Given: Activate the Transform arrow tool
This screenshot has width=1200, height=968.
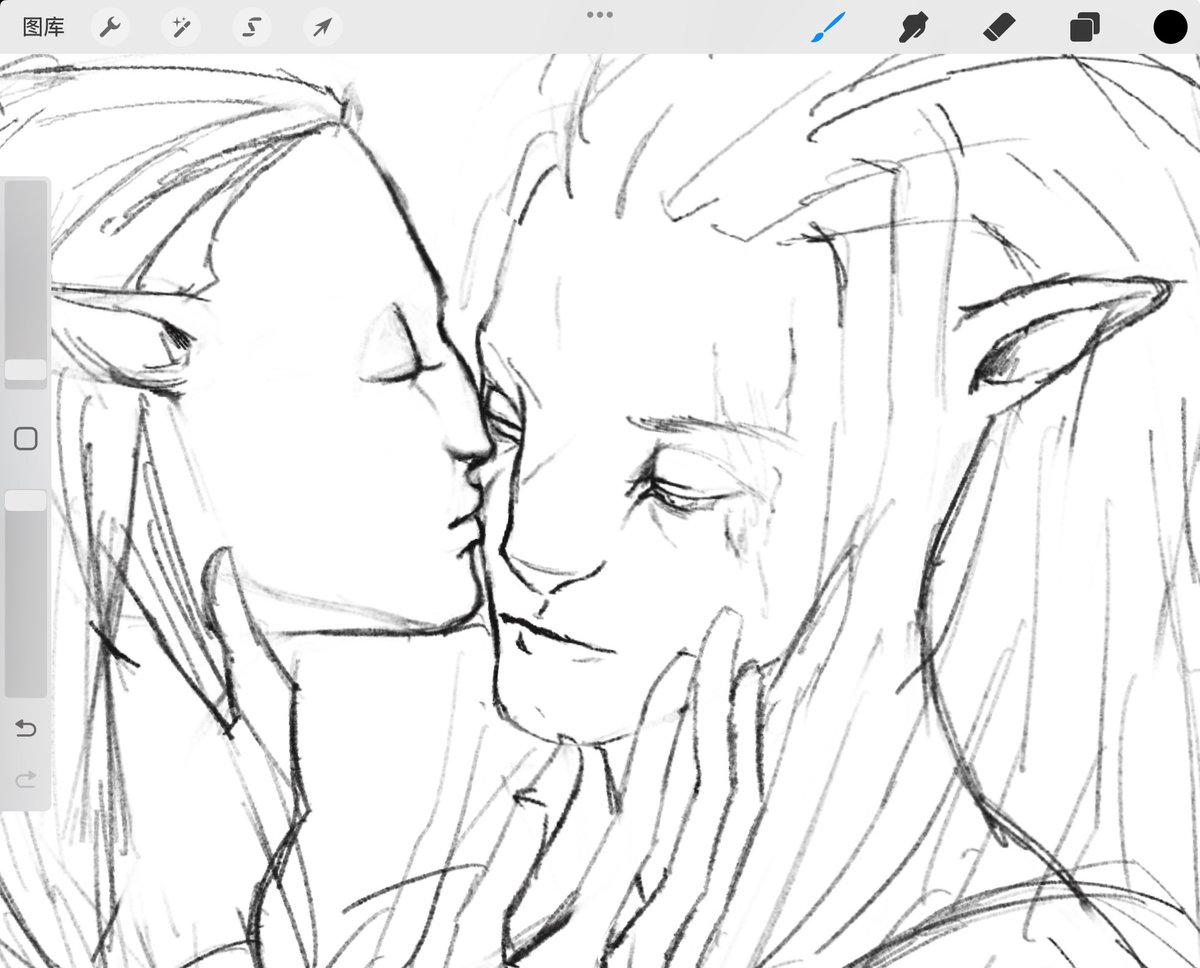Looking at the screenshot, I should pos(322,27).
